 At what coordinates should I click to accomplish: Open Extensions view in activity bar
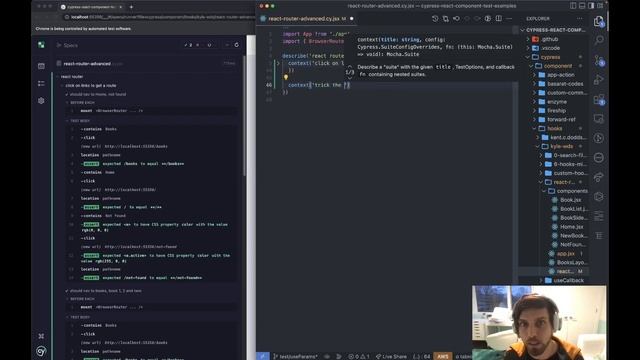[x=599, y=99]
